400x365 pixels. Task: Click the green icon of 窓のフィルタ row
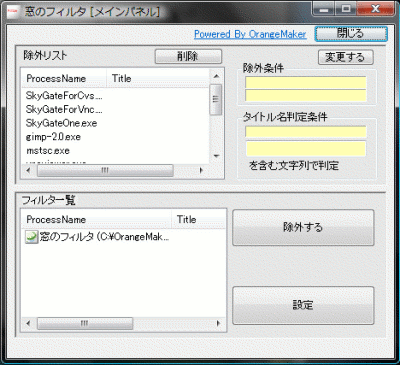pos(32,237)
